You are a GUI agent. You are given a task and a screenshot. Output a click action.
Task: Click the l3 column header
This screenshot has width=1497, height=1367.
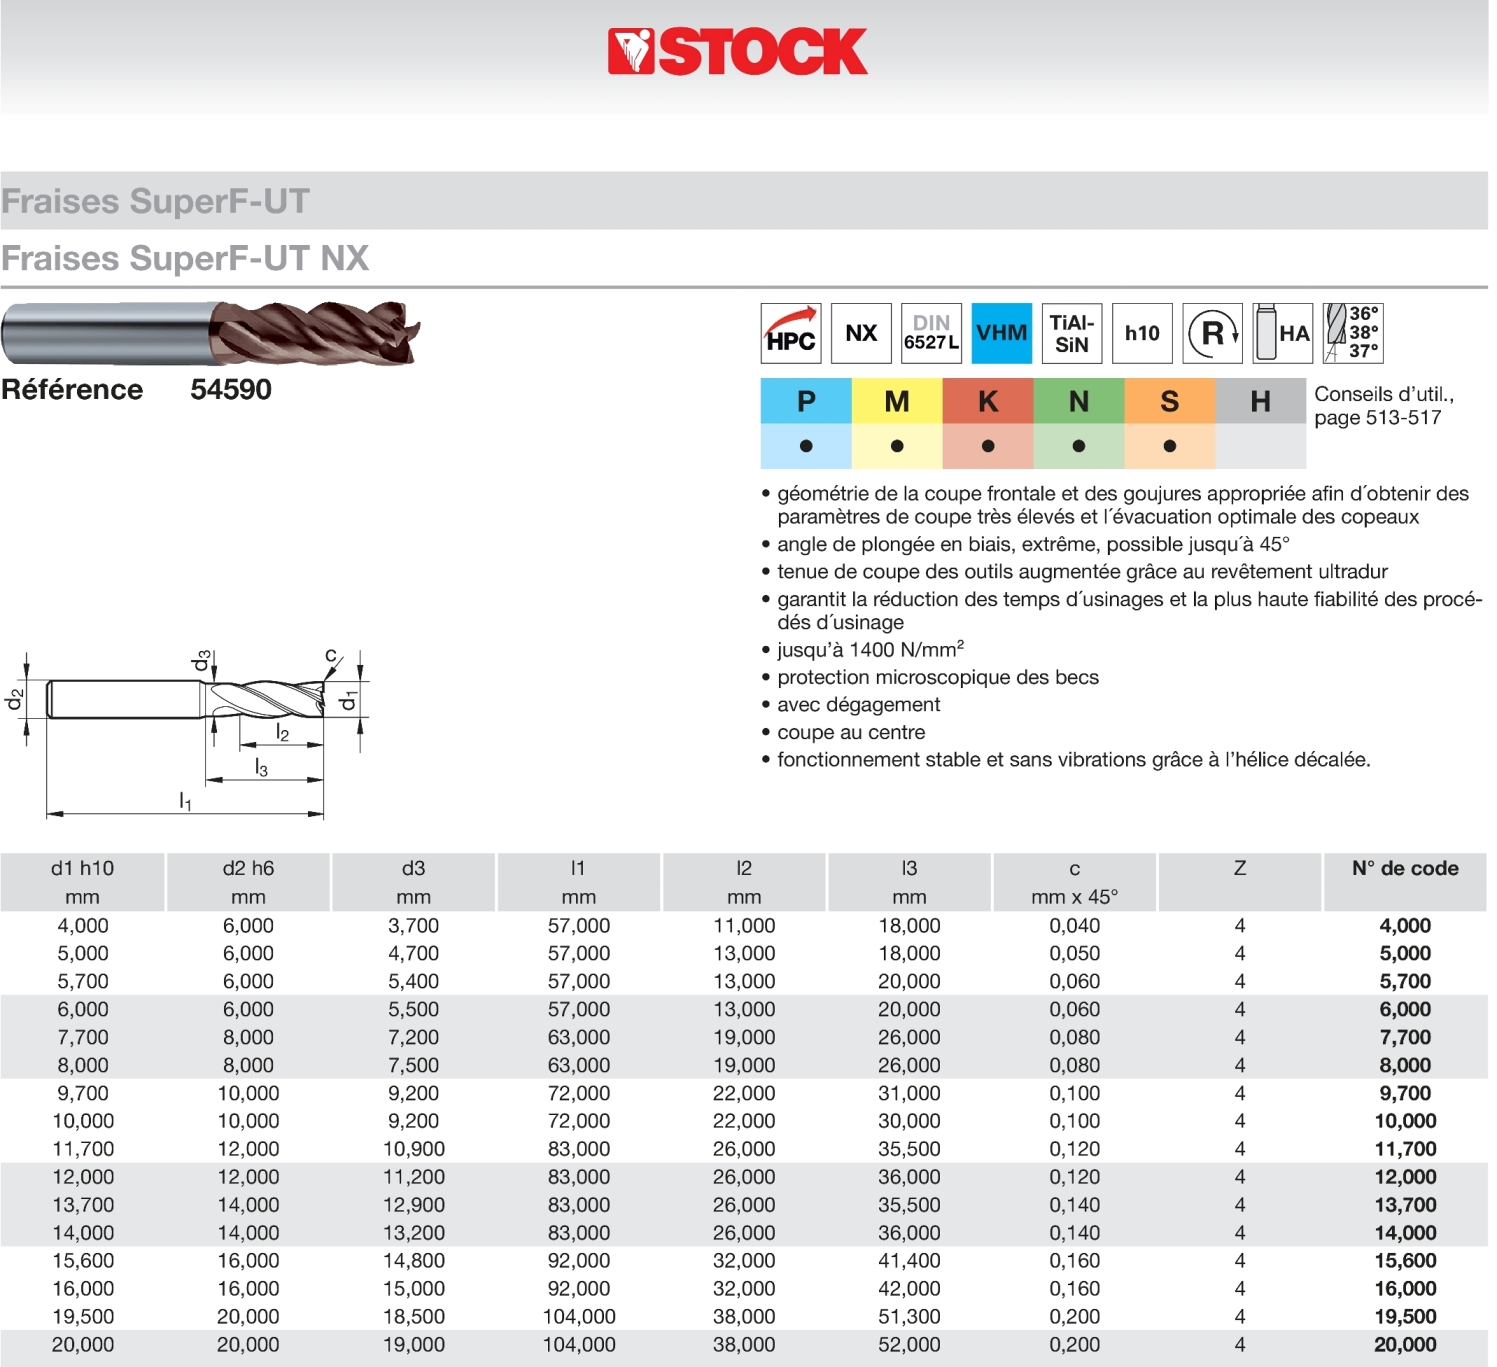click(x=909, y=882)
